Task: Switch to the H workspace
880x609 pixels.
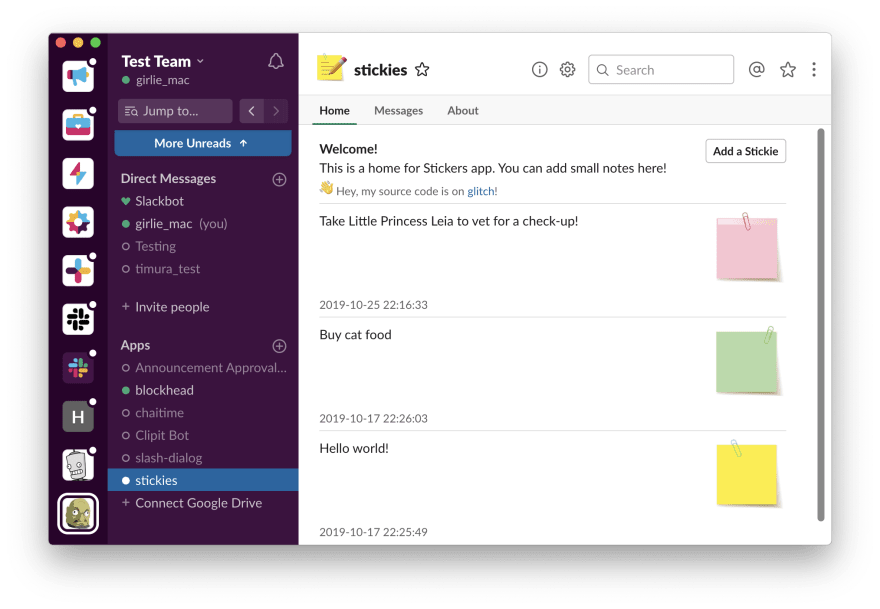Action: [78, 416]
